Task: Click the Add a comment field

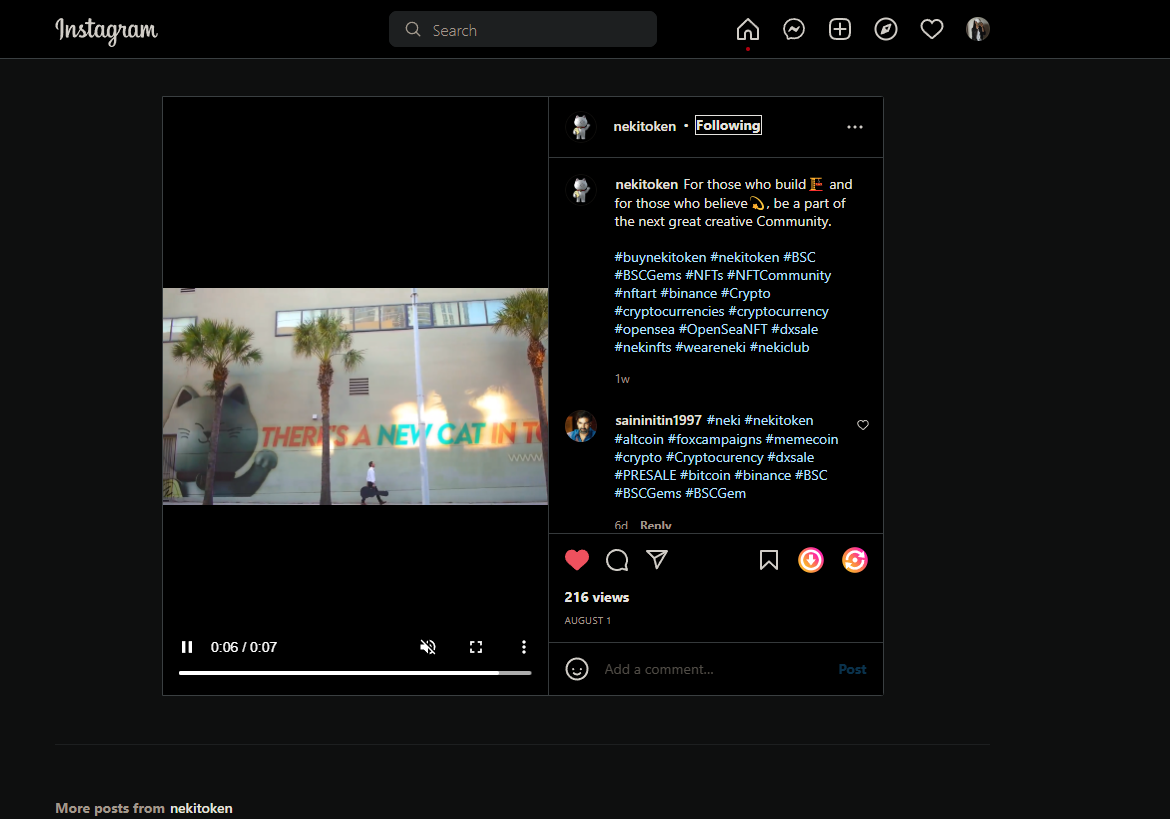Action: click(x=715, y=669)
